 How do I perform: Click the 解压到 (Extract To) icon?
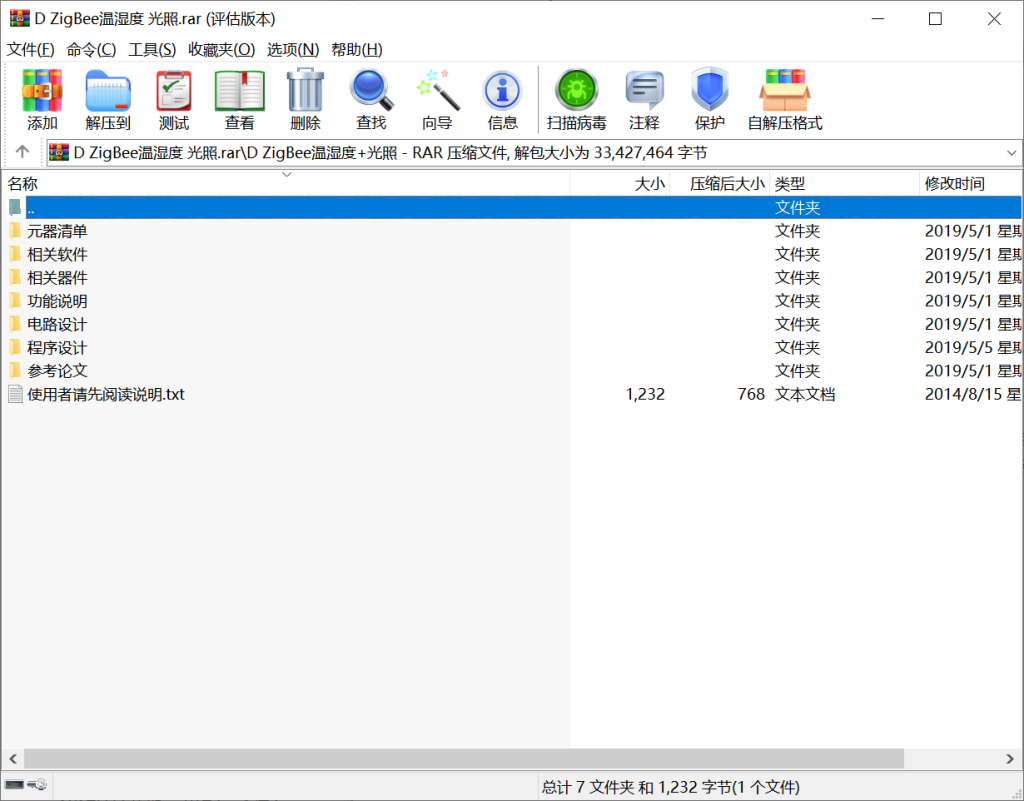click(108, 99)
